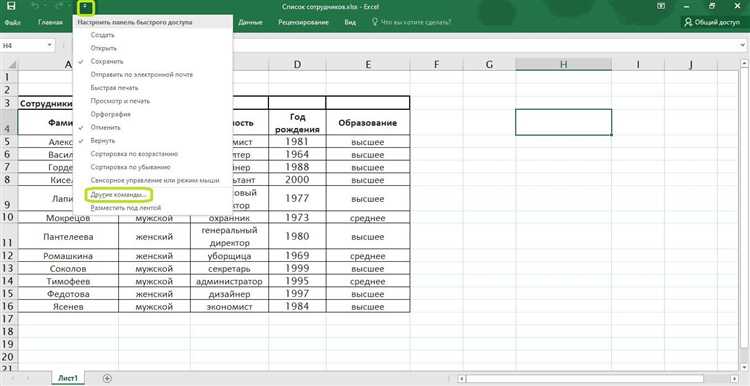Screen dimensions: 750x386
Task: Click the new sheet plus icon
Action: point(108,378)
